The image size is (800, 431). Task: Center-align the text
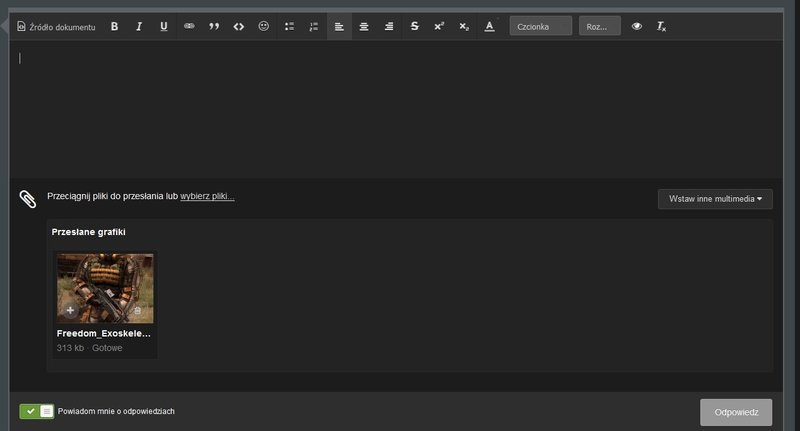click(x=364, y=27)
